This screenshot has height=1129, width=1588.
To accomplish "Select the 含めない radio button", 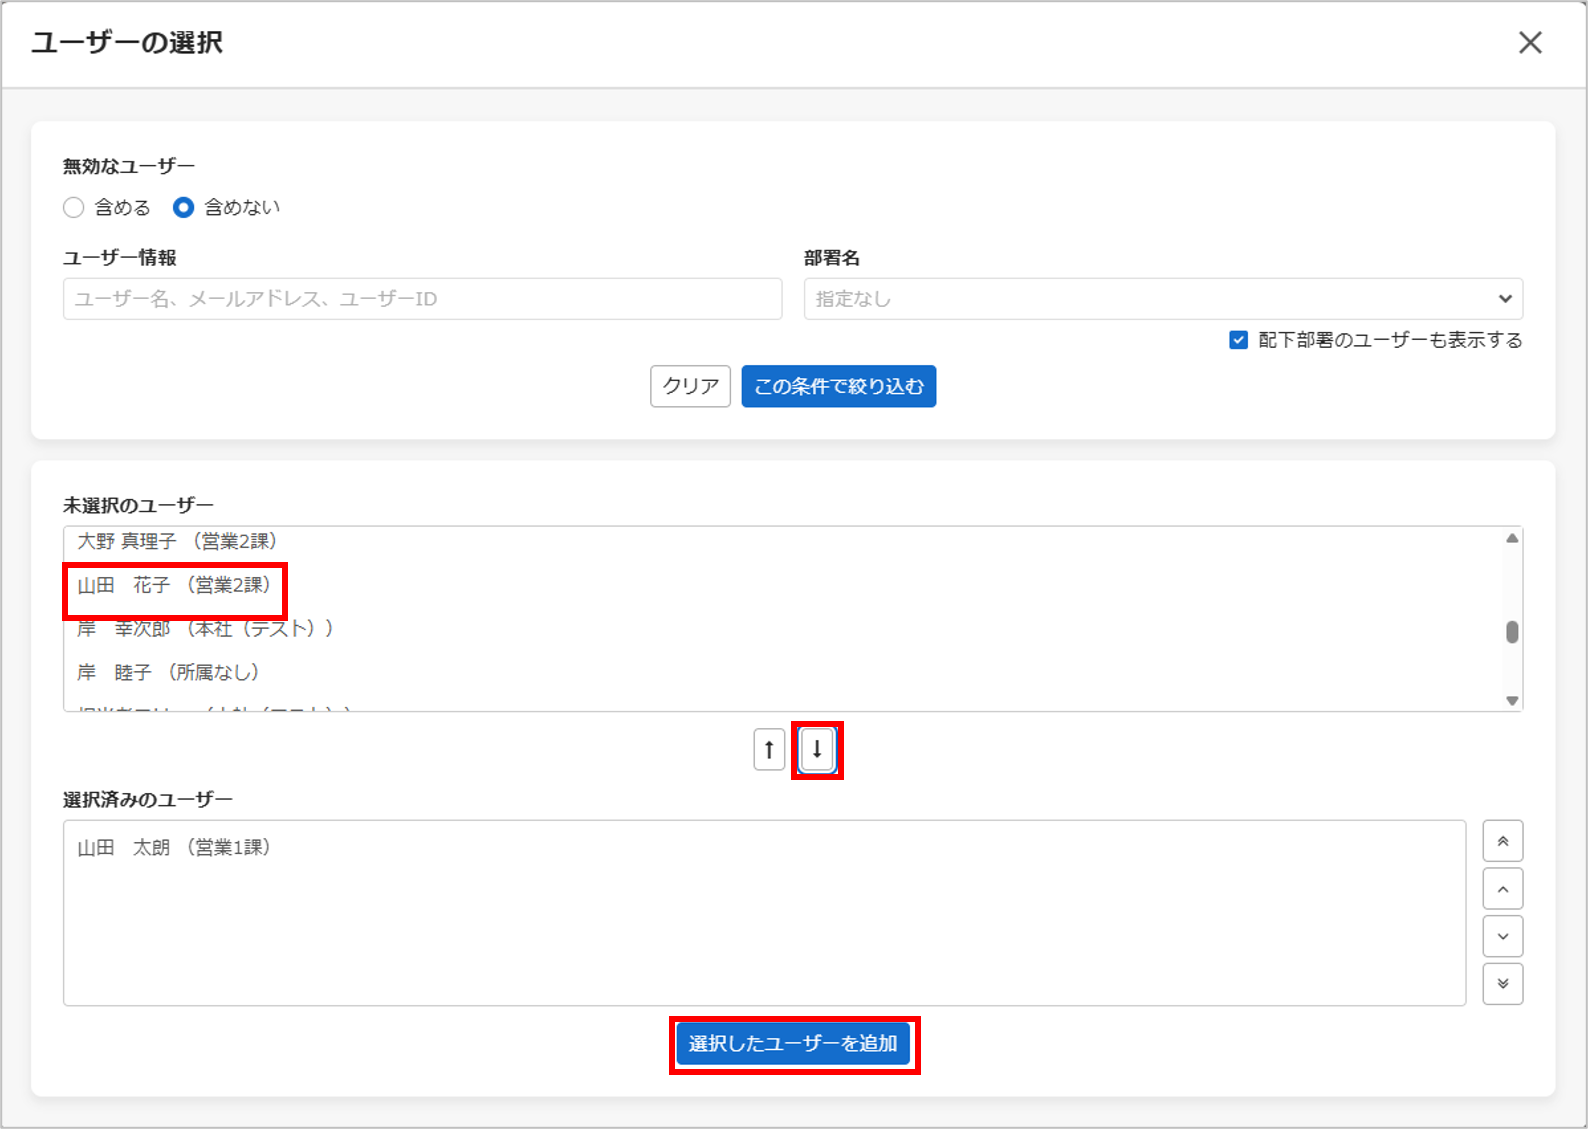I will point(183,207).
